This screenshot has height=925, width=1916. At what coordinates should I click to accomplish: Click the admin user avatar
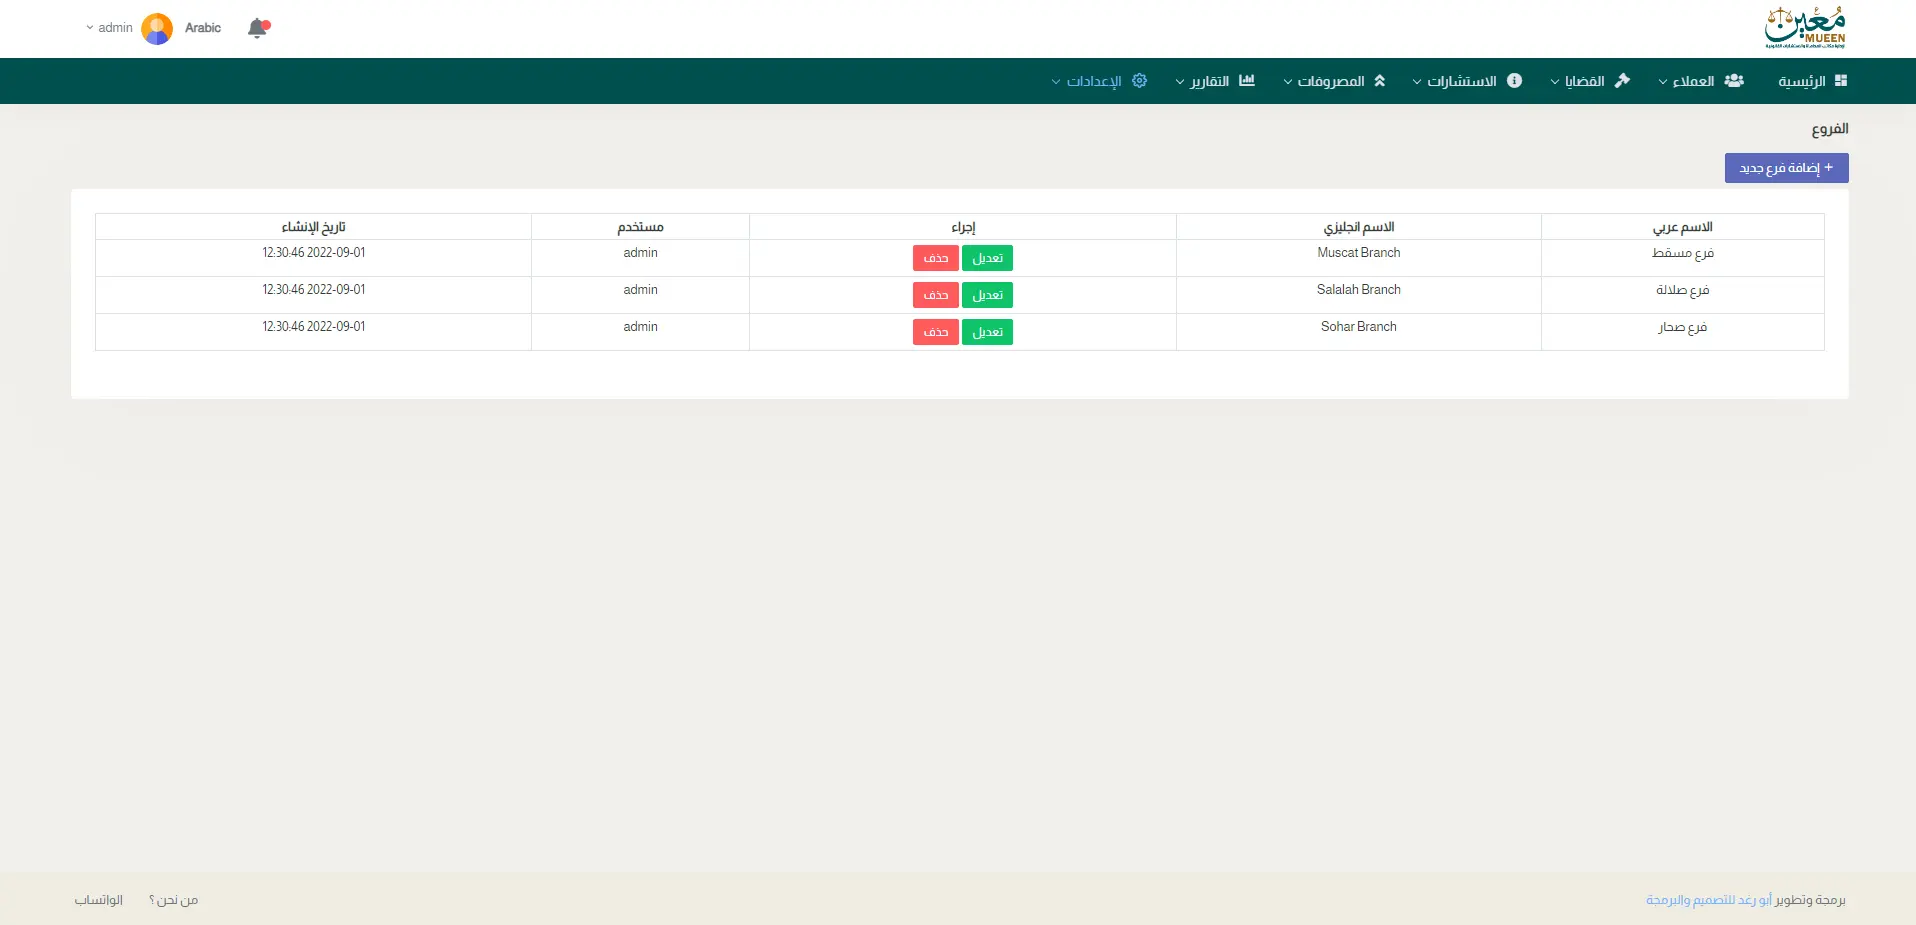(157, 28)
